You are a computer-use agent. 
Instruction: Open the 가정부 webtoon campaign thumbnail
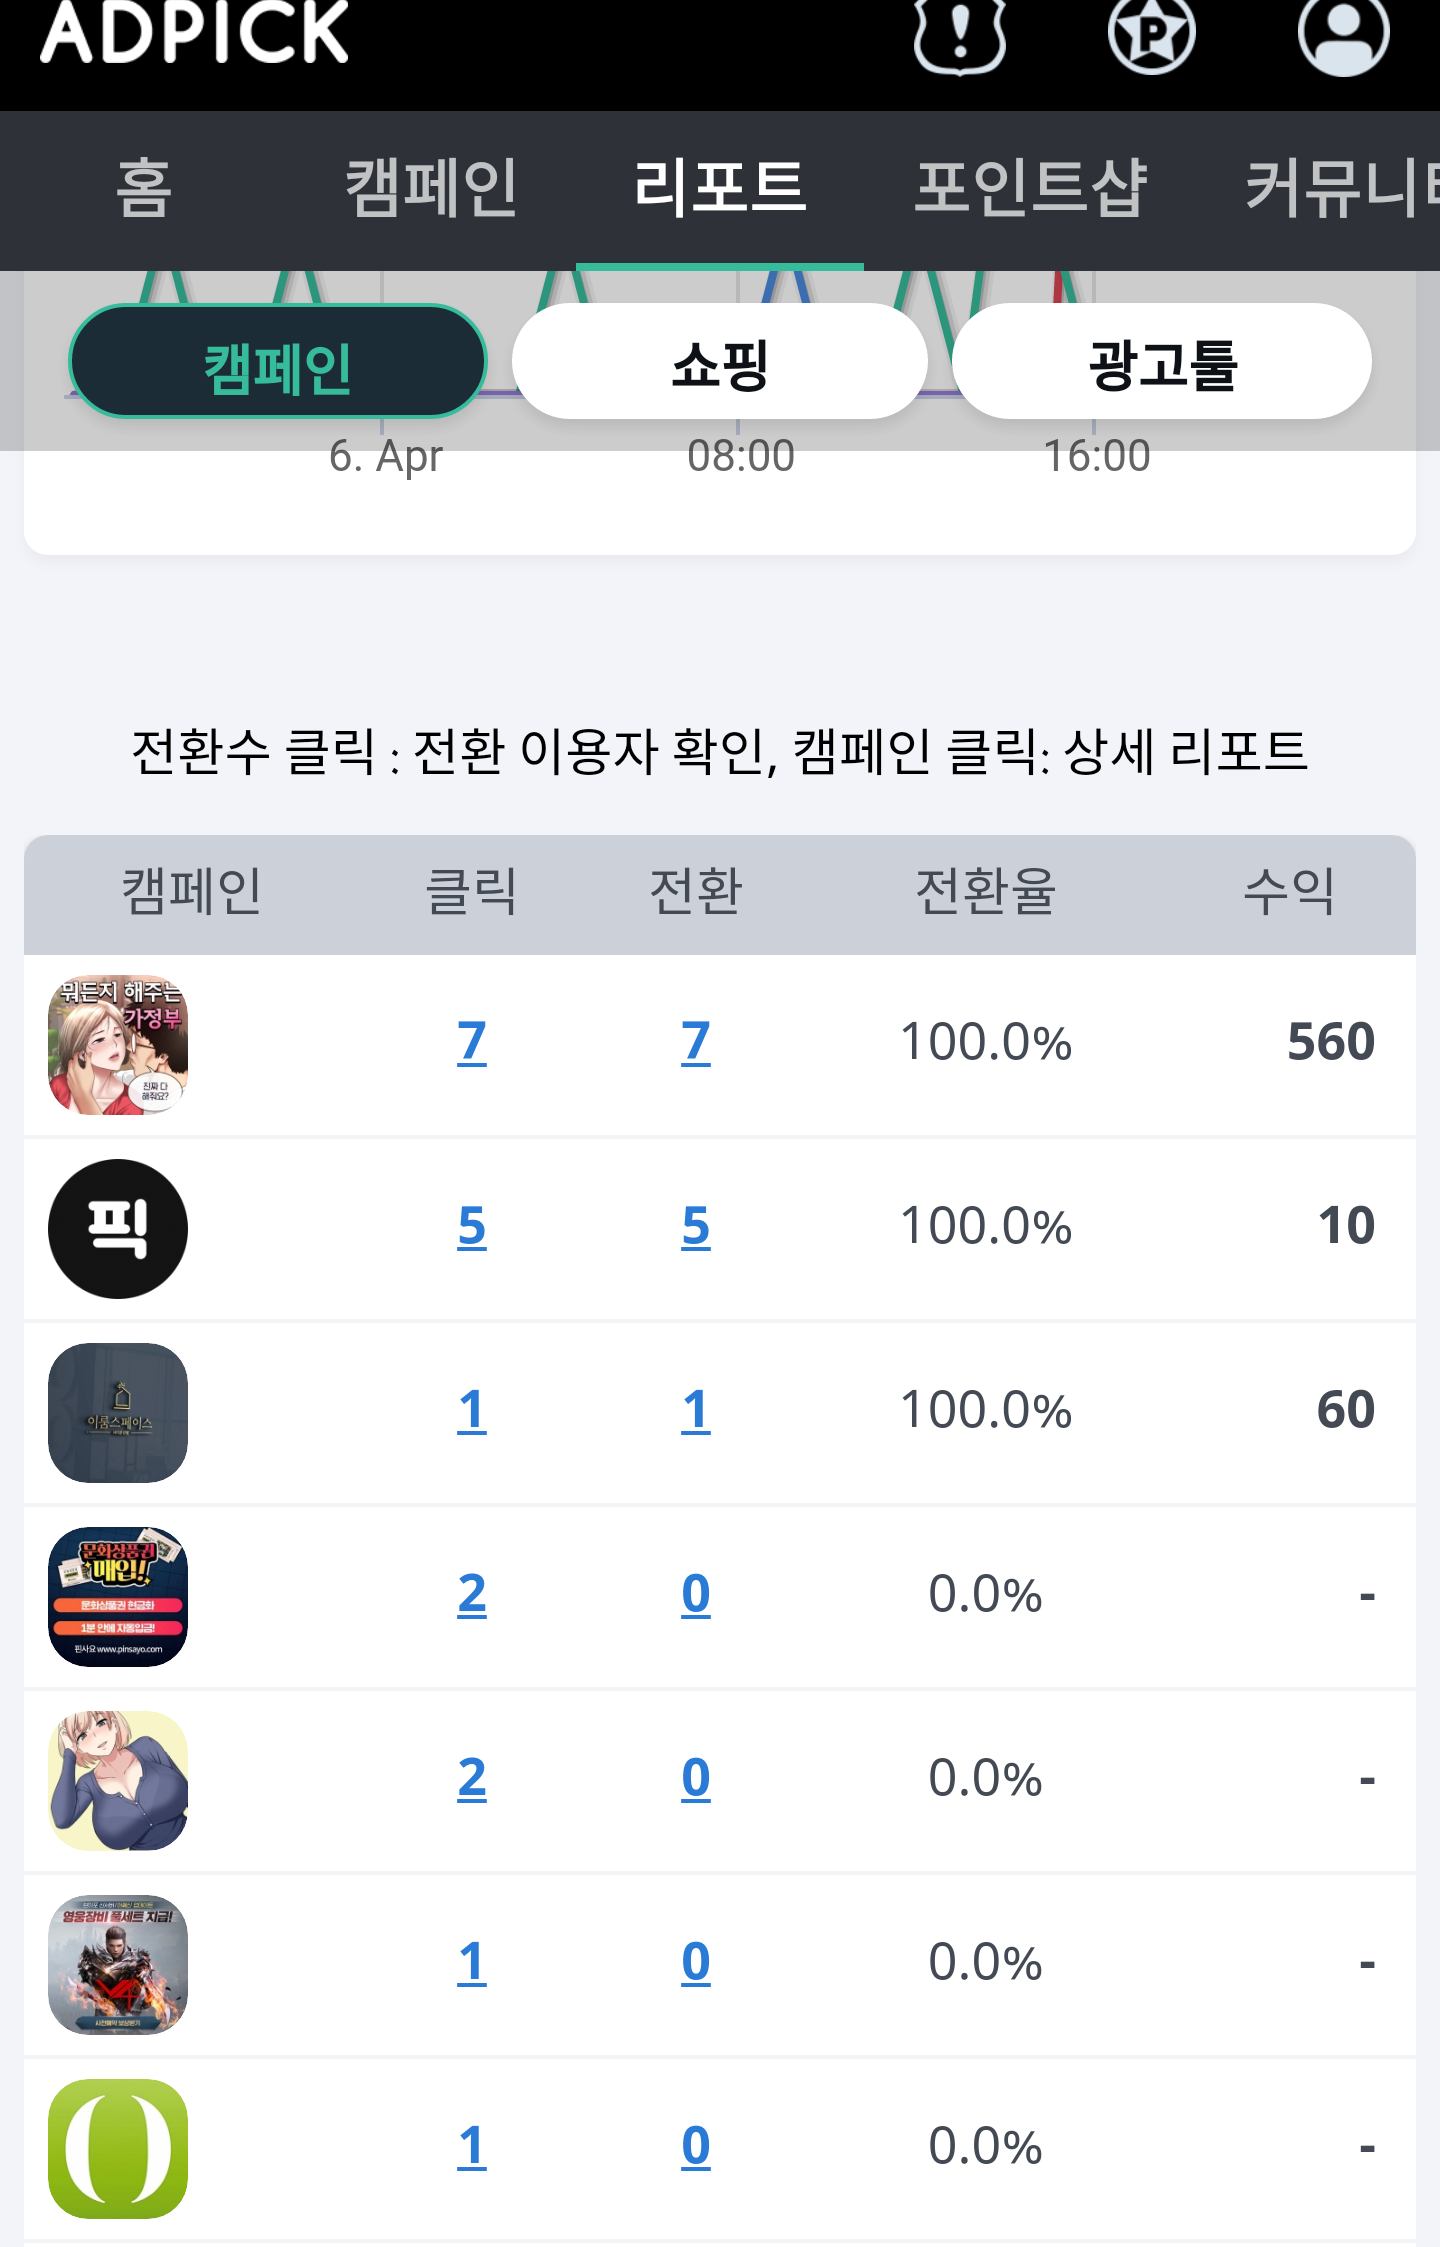pos(118,1044)
